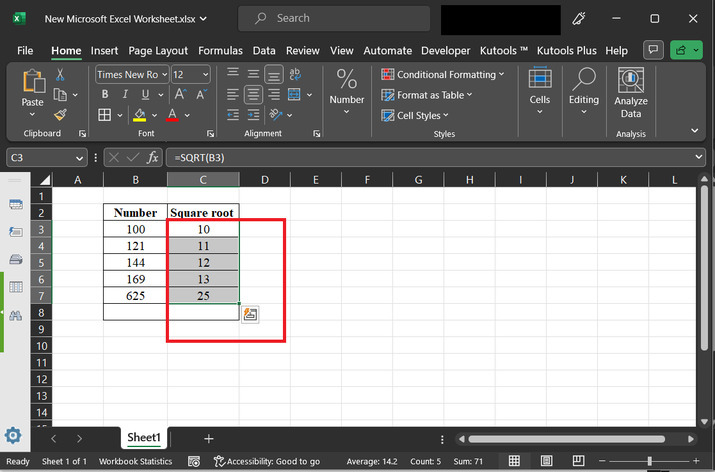Click the Paste Options smart tag
Image resolution: width=715 pixels, height=472 pixels.
250,314
